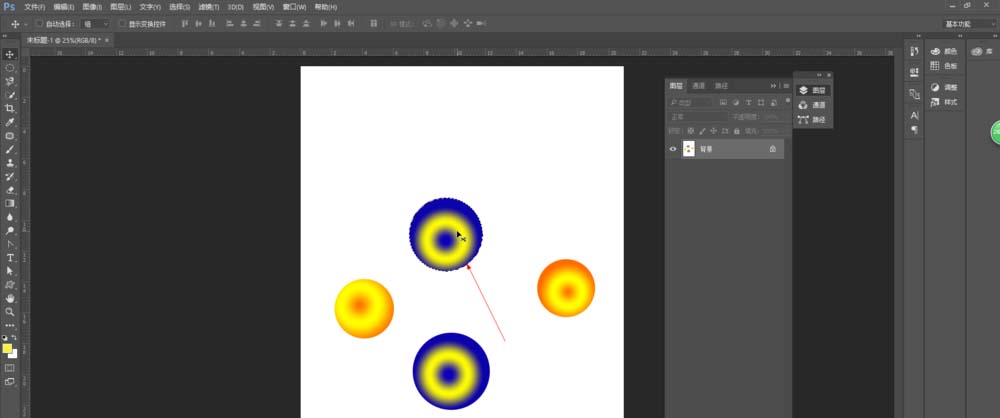Select the Move tool in the toolbox

(x=10, y=54)
